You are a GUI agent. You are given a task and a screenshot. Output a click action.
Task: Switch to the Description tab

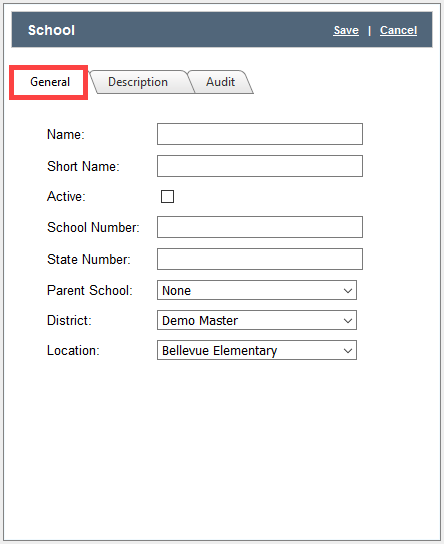[138, 82]
